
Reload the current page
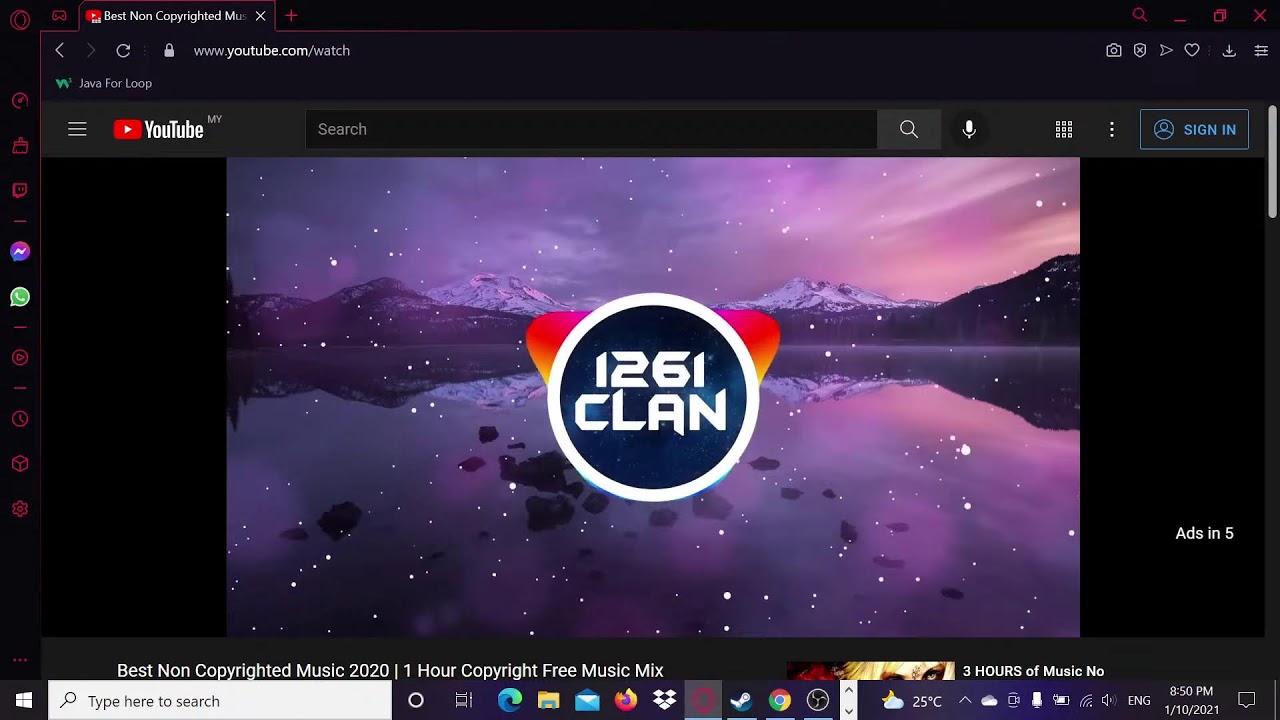pyautogui.click(x=123, y=50)
